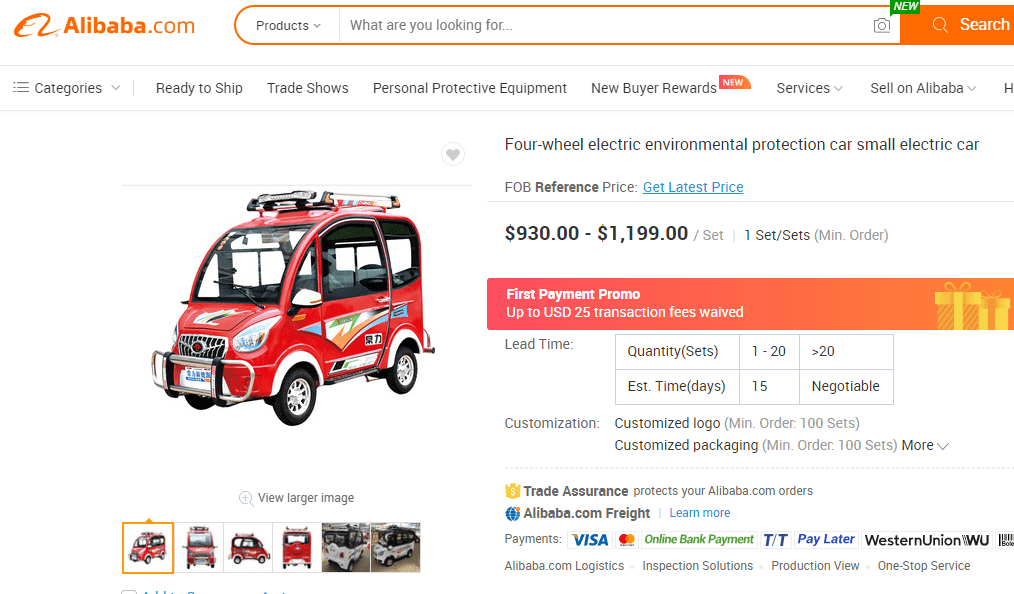
Task: Click the VISA payment icon
Action: pyautogui.click(x=590, y=540)
